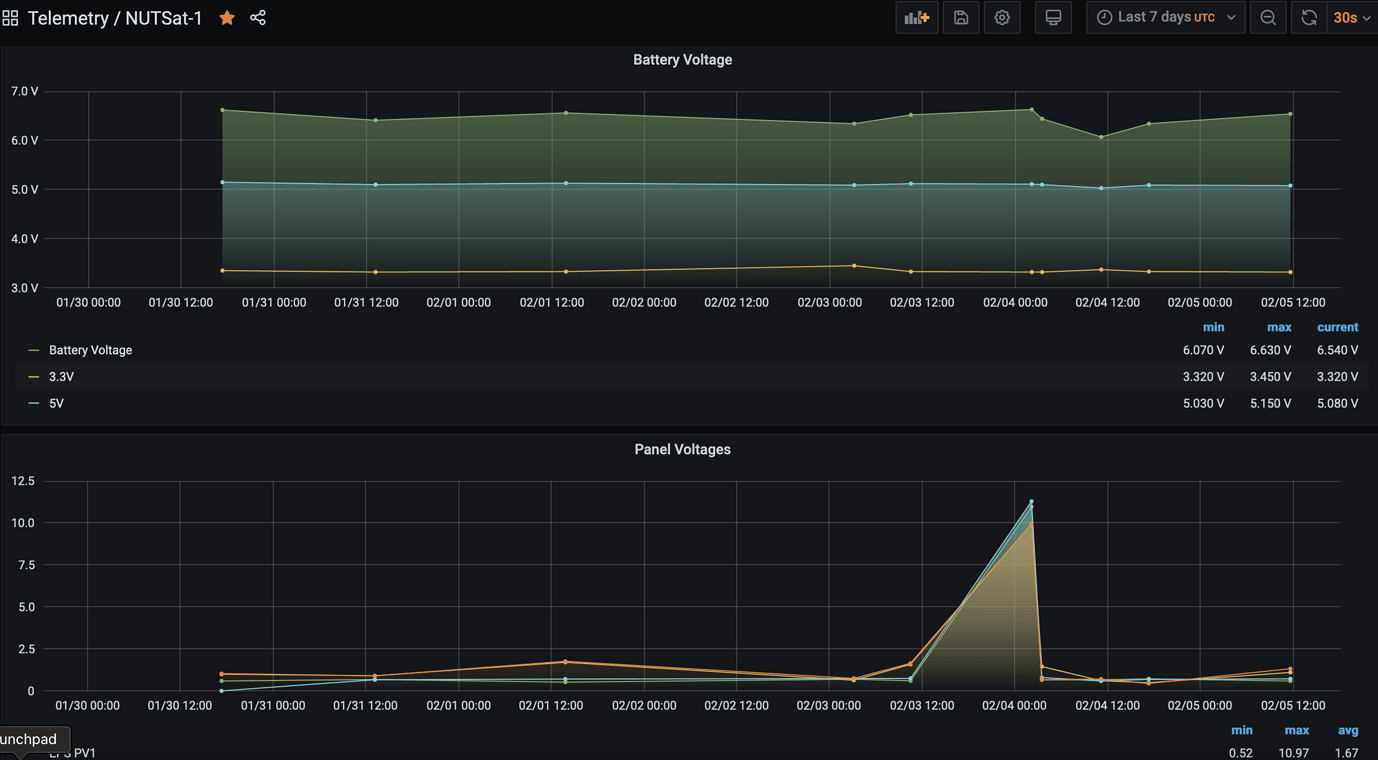Click the share dashboard icon
Viewport: 1378px width, 760px height.
coord(258,18)
